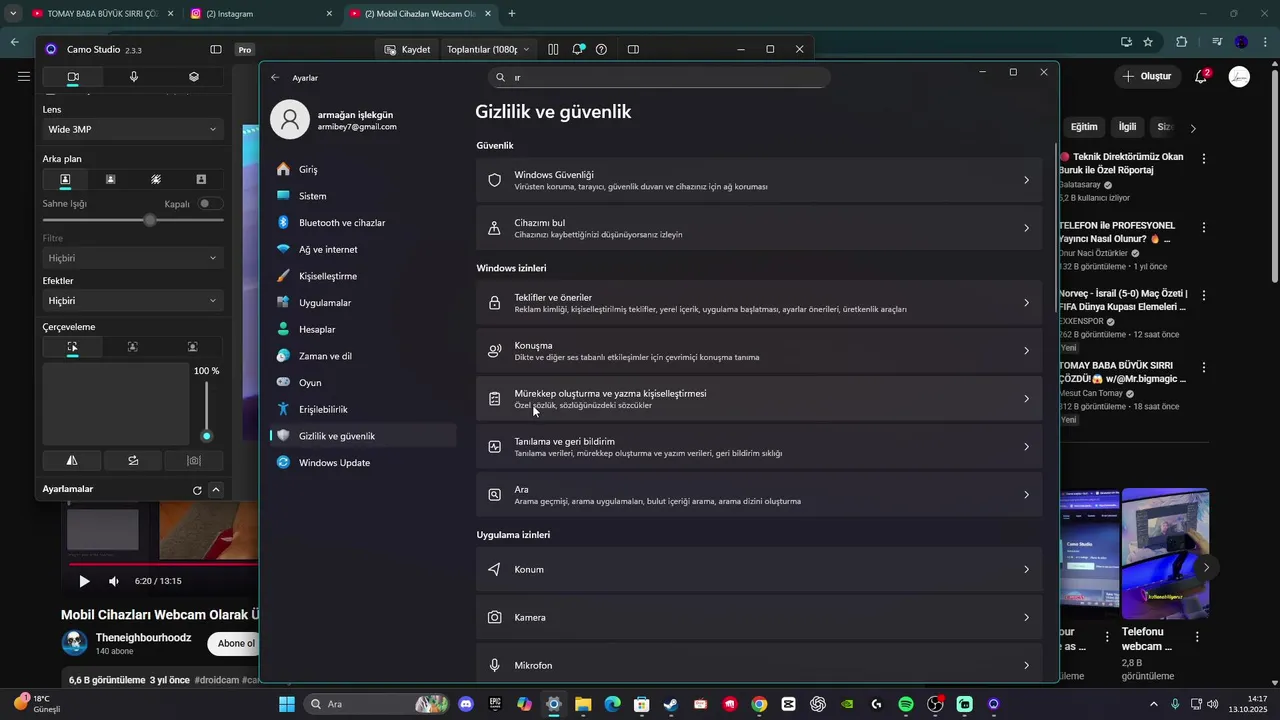Screen dimensions: 1280x720
Task: Open the Kamera app permission row
Action: (x=759, y=617)
